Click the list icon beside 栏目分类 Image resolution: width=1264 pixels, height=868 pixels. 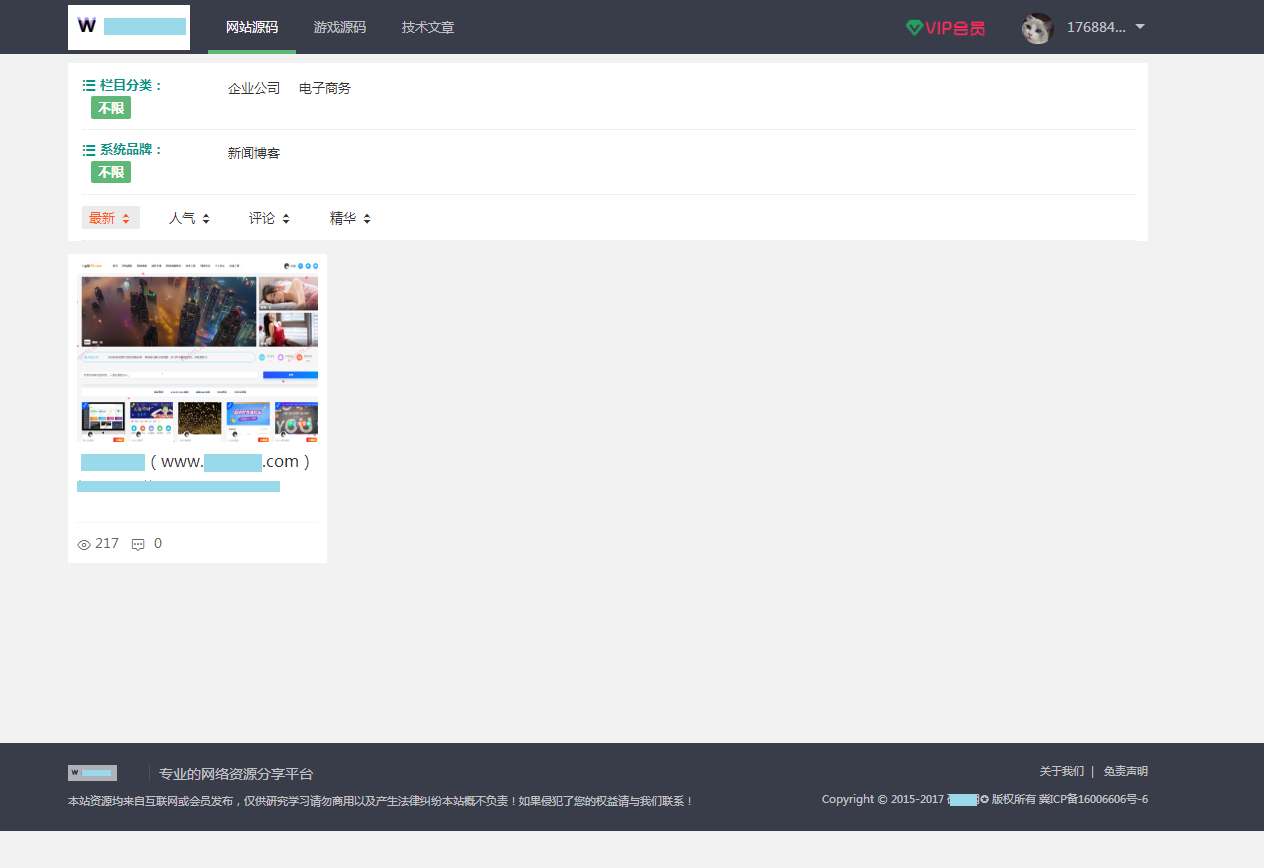89,86
